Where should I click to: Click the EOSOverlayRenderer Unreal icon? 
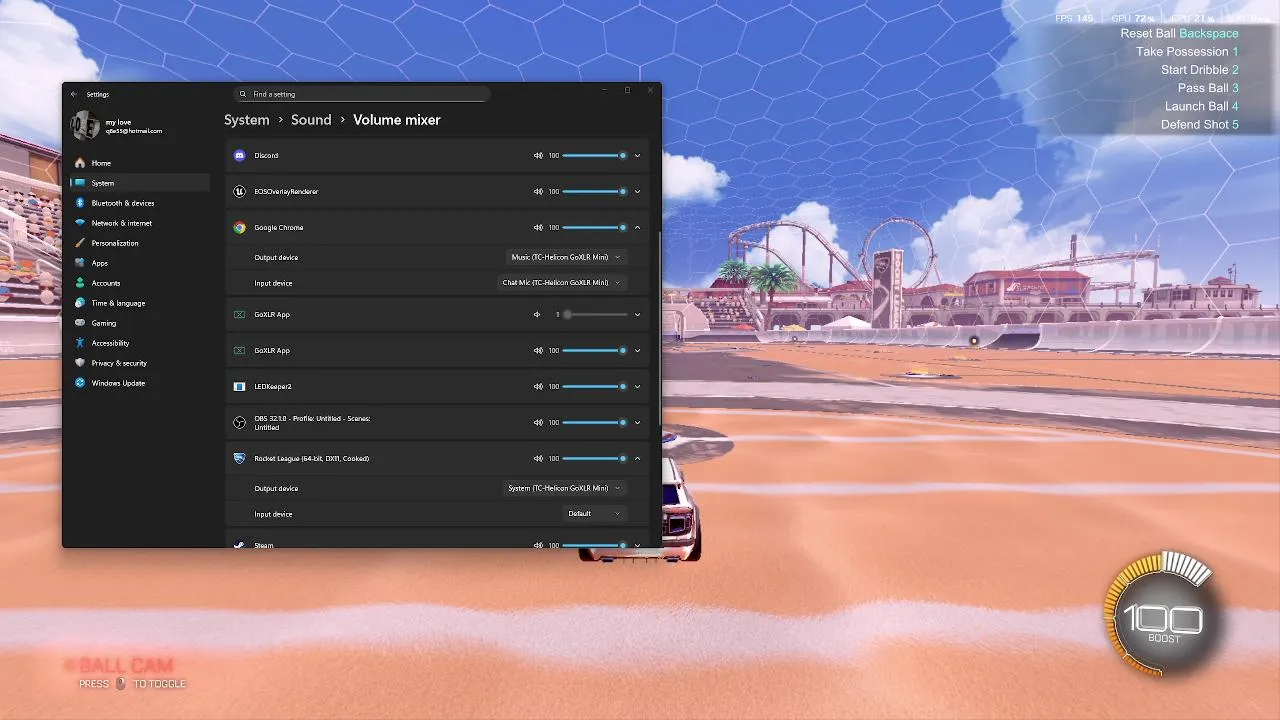(x=239, y=191)
